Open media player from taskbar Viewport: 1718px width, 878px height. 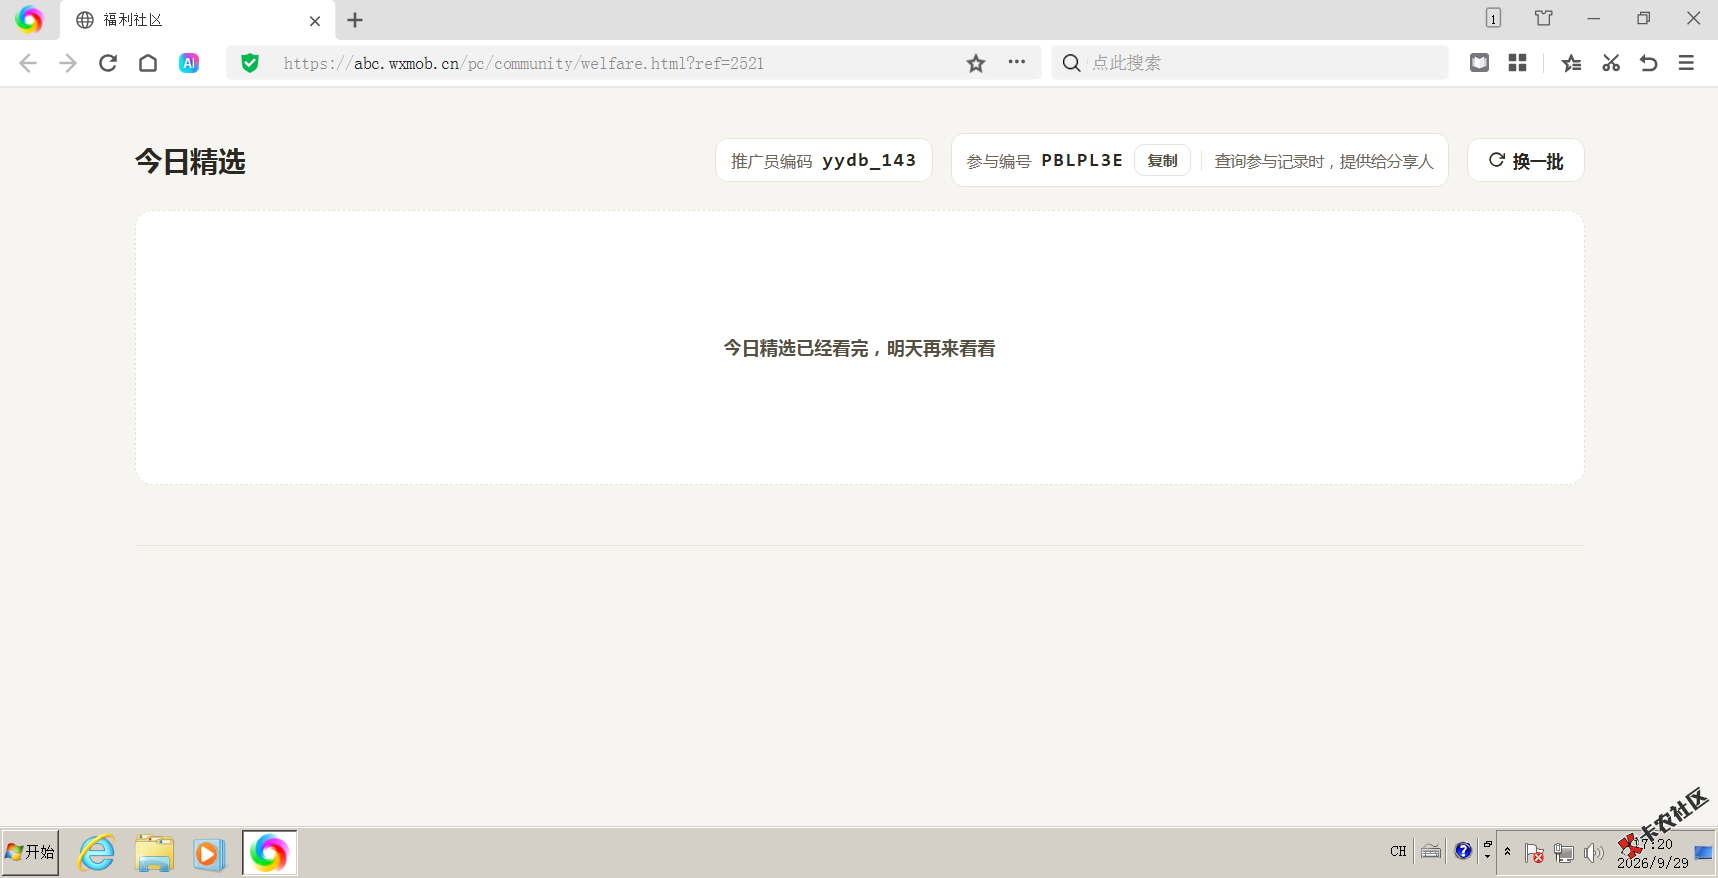[208, 853]
